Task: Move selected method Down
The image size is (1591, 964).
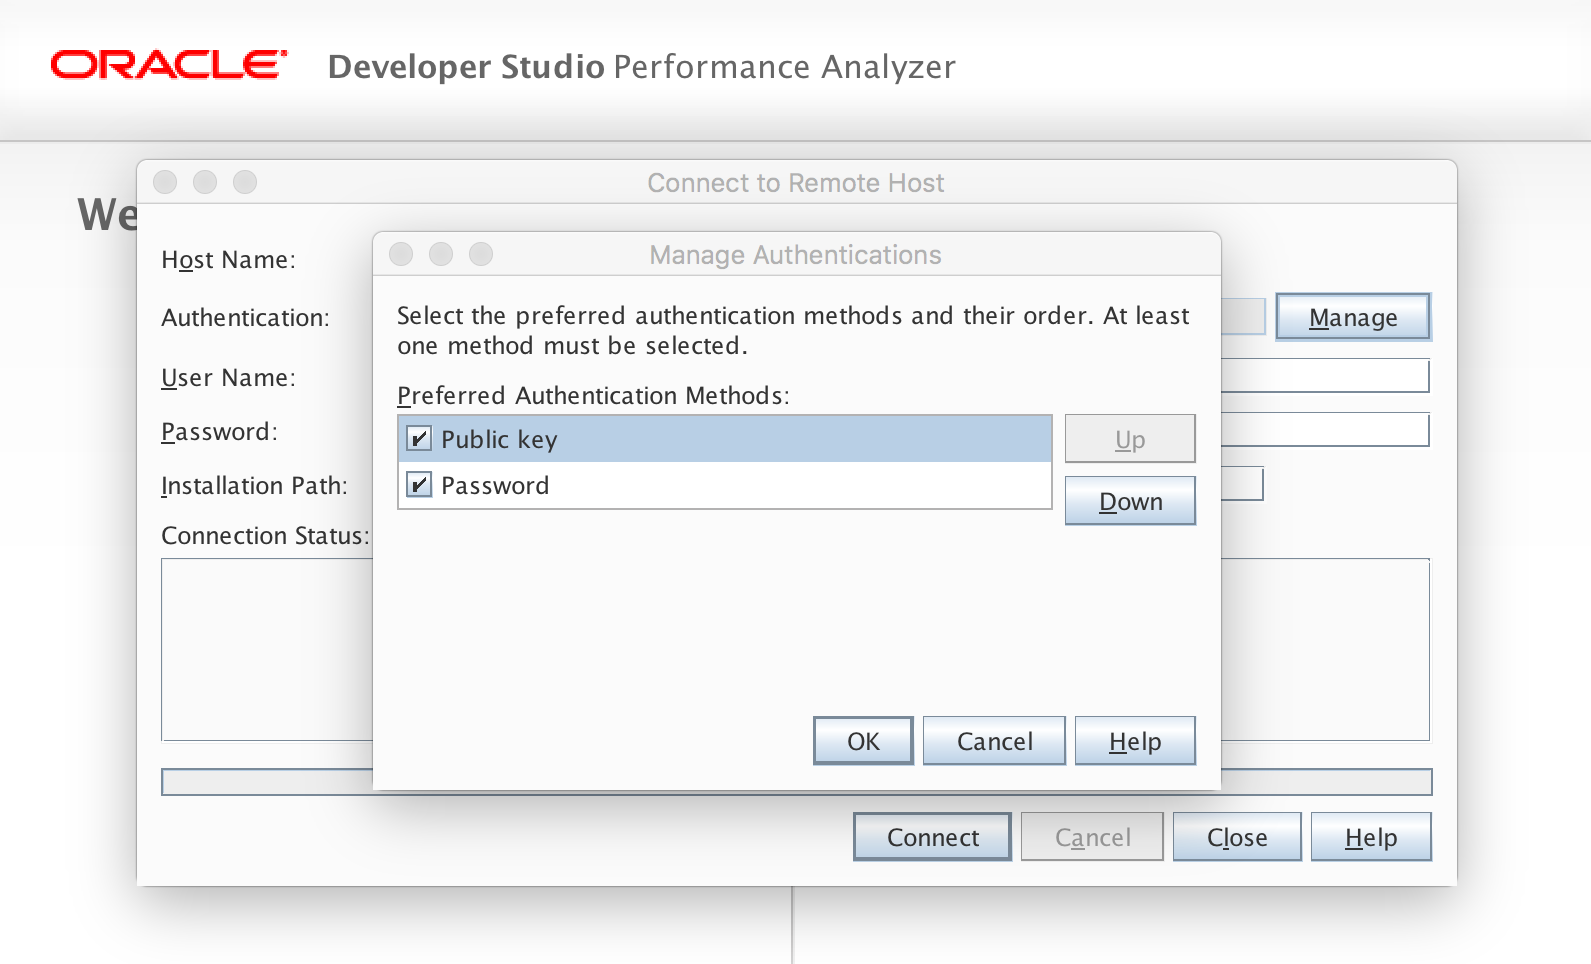Action: click(x=1130, y=501)
